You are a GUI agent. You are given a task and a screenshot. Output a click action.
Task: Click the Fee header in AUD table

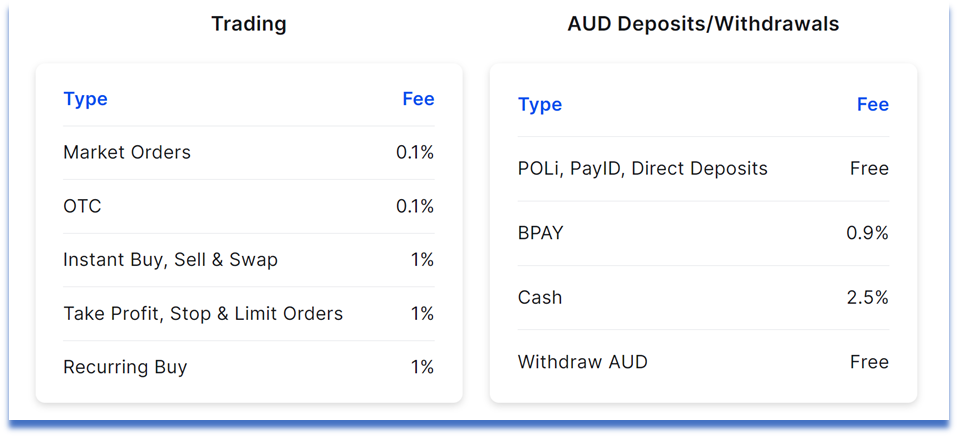click(872, 105)
